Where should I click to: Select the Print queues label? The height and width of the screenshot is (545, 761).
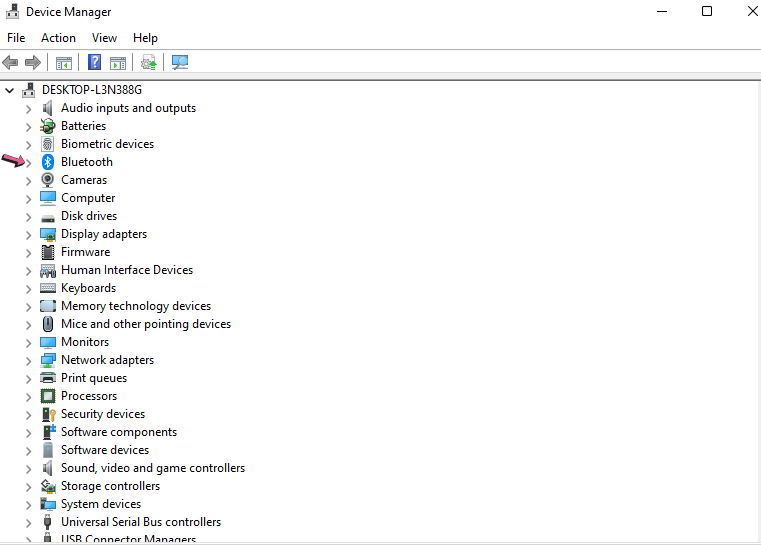(x=94, y=378)
